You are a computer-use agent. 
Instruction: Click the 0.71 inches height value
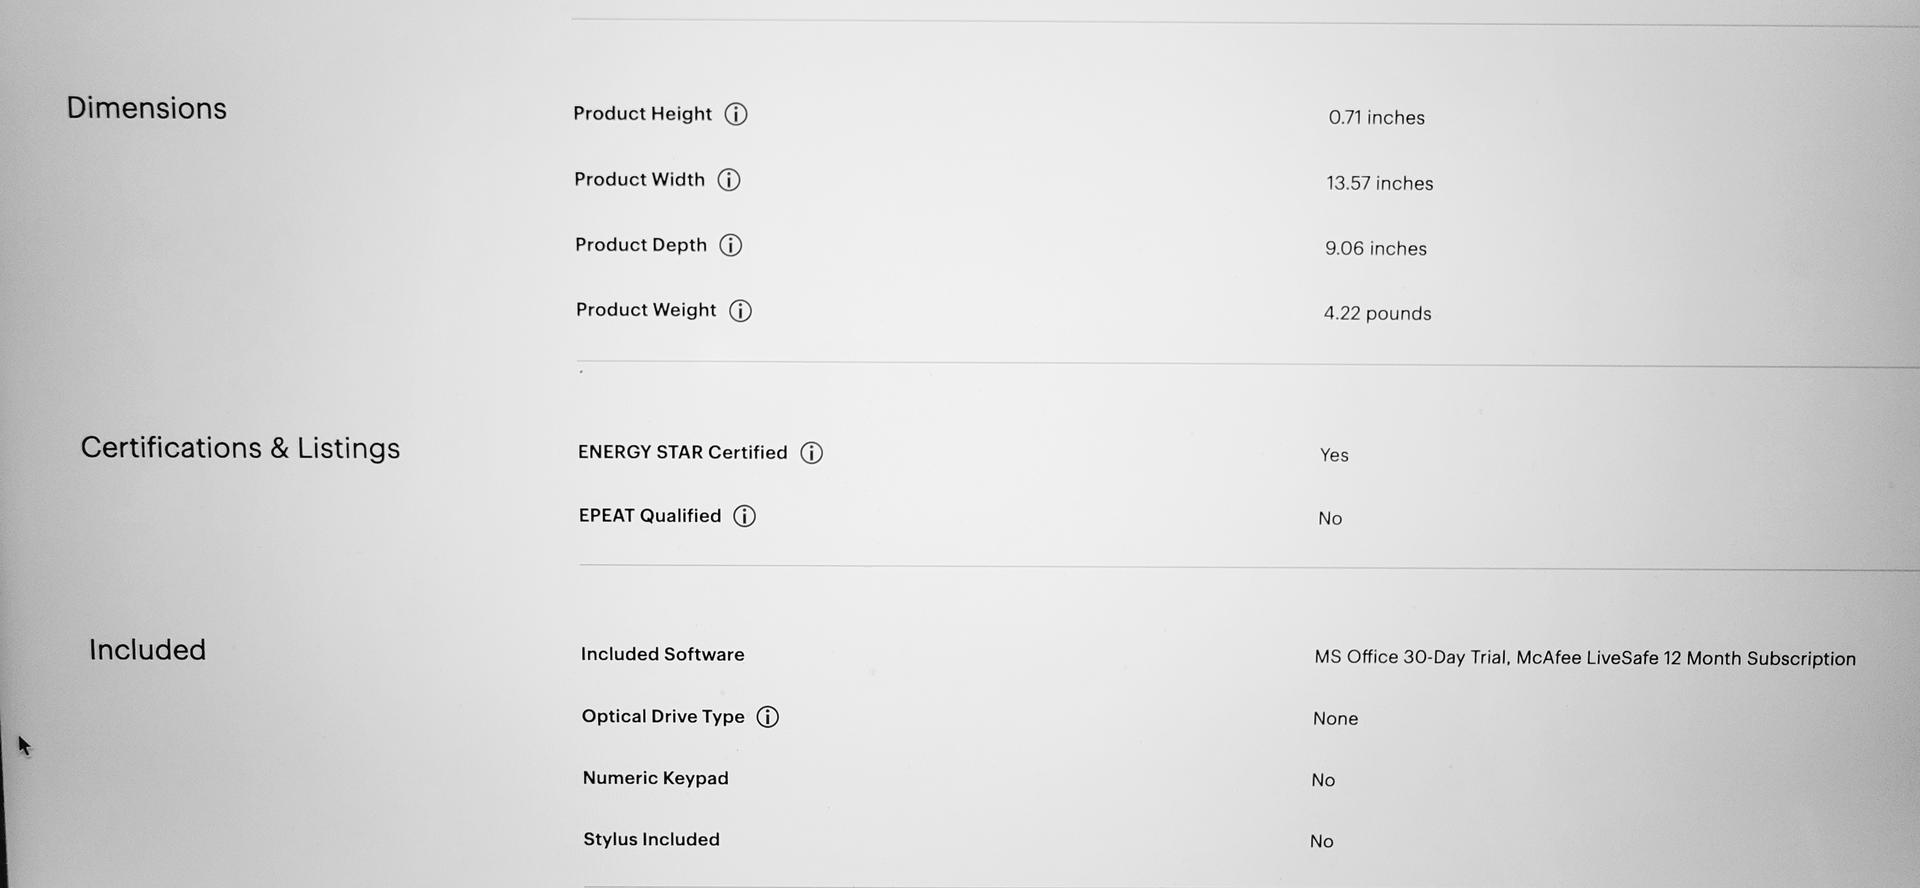(x=1376, y=118)
